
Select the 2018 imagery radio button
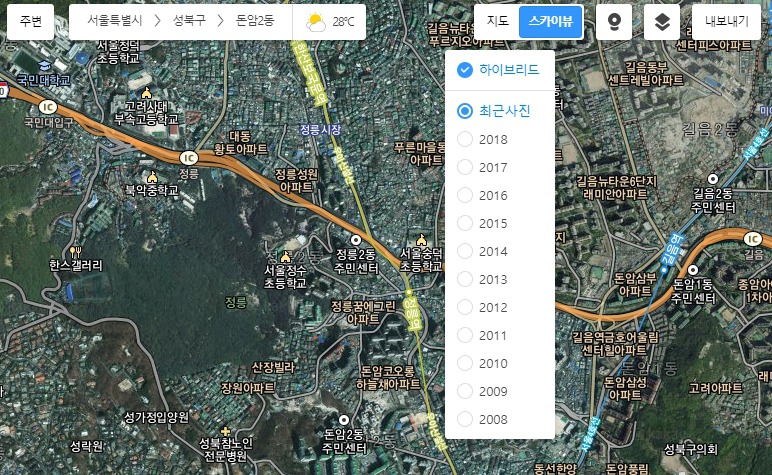465,139
